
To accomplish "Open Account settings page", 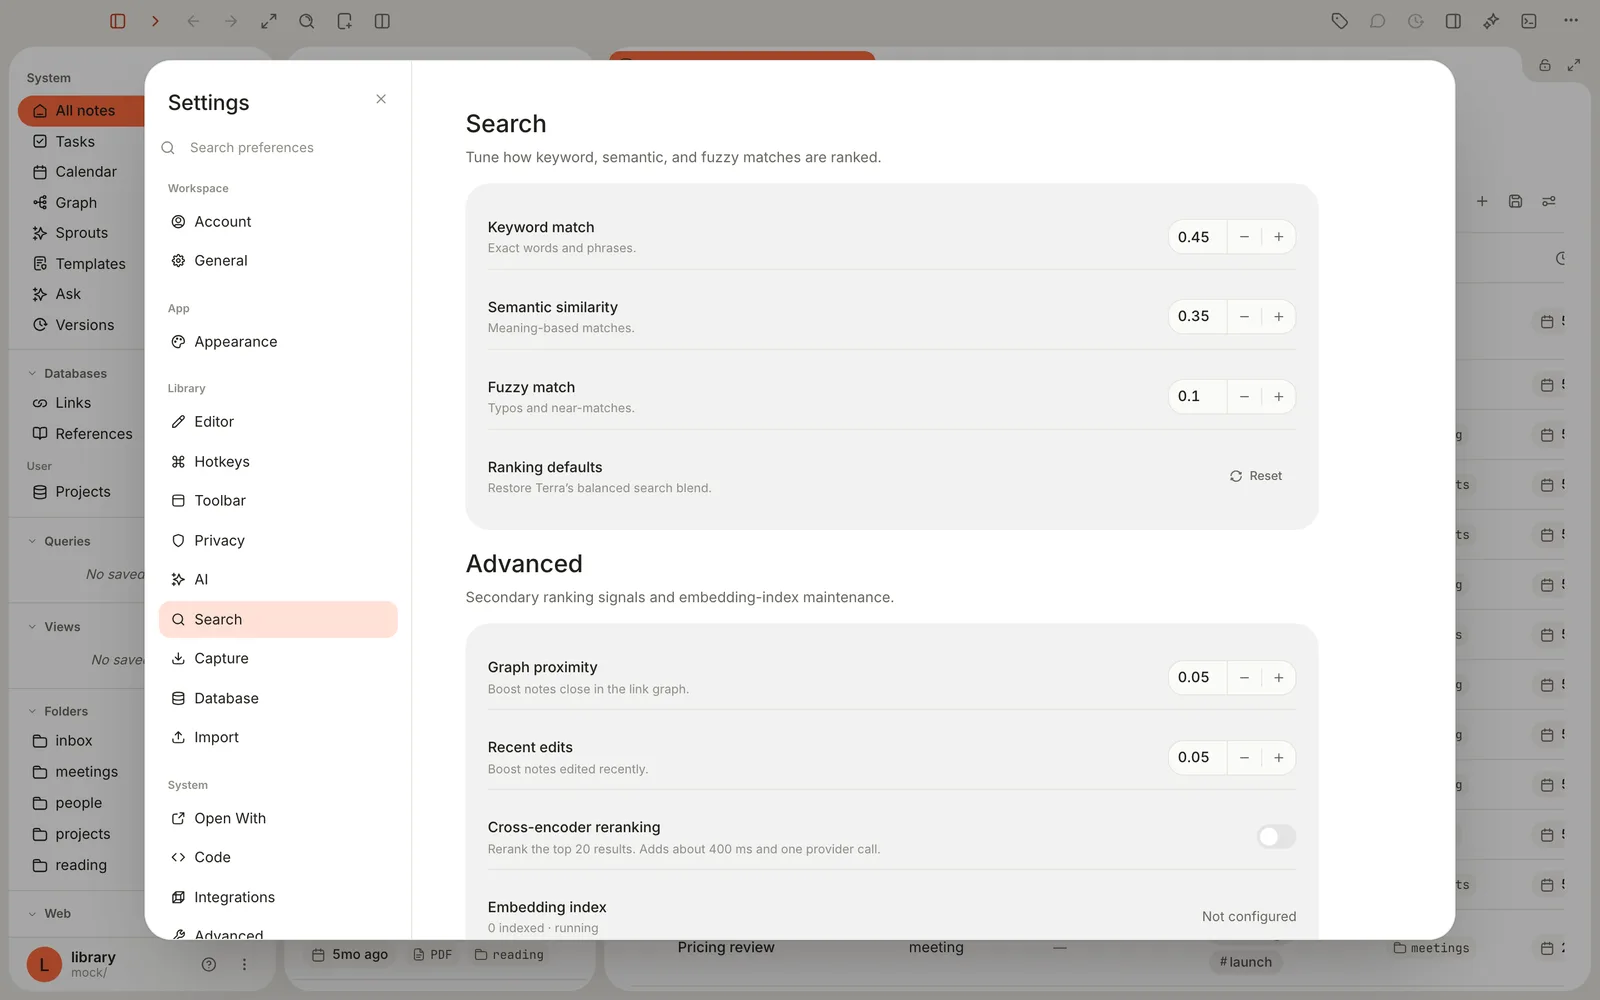I will [278, 222].
